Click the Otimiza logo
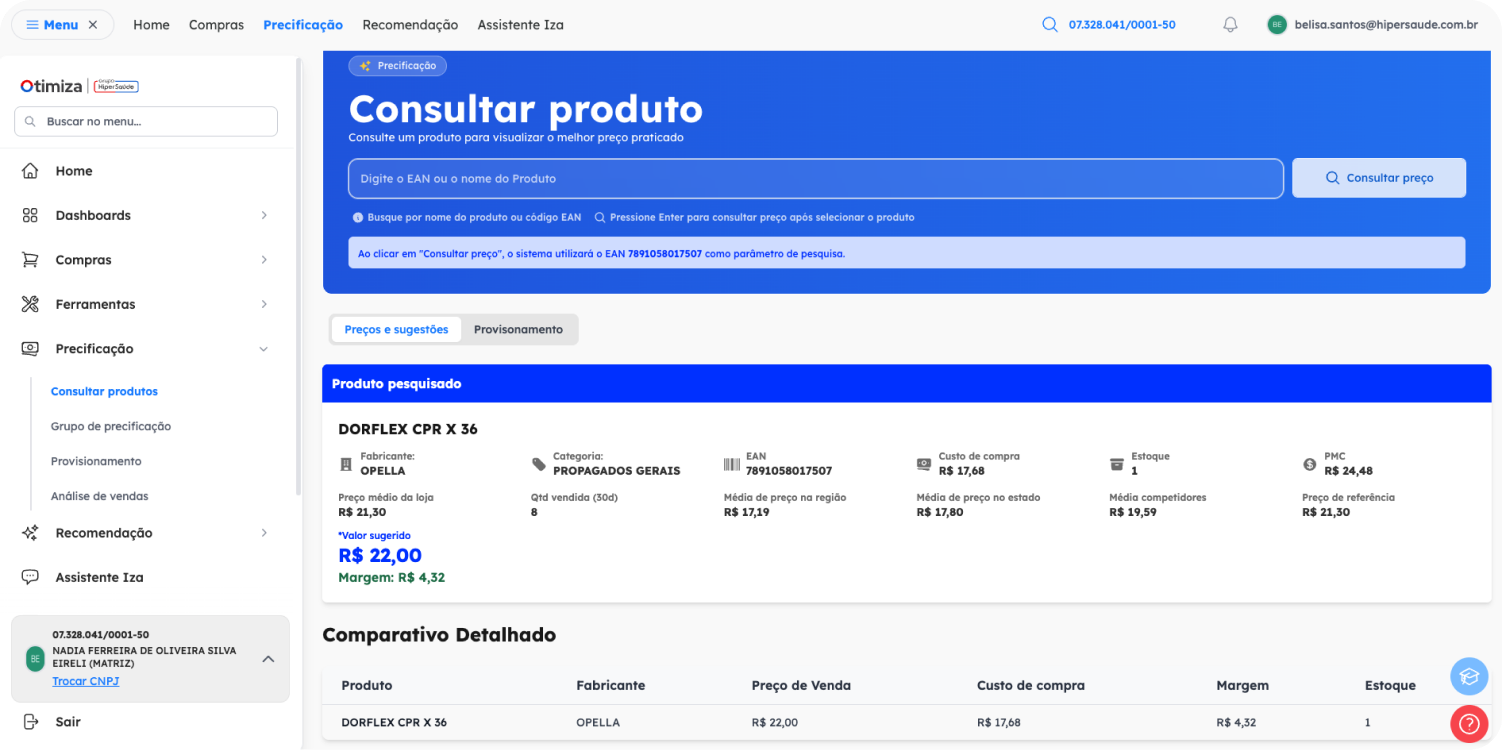 click(51, 86)
